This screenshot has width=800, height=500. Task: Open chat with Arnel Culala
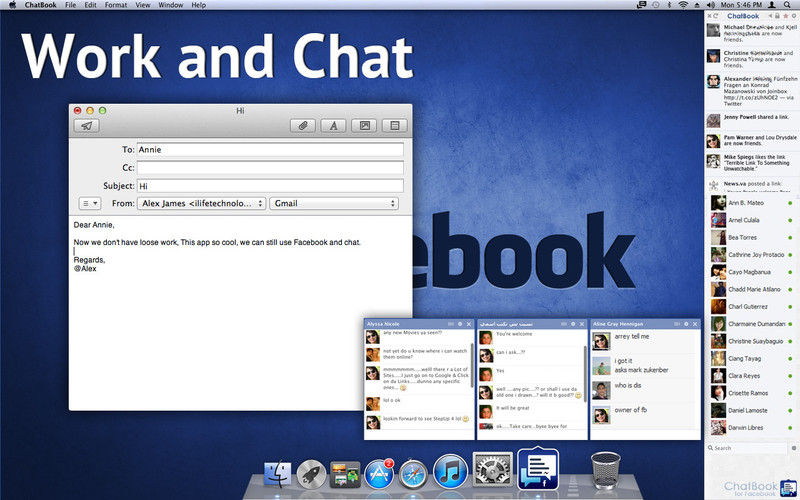click(752, 220)
